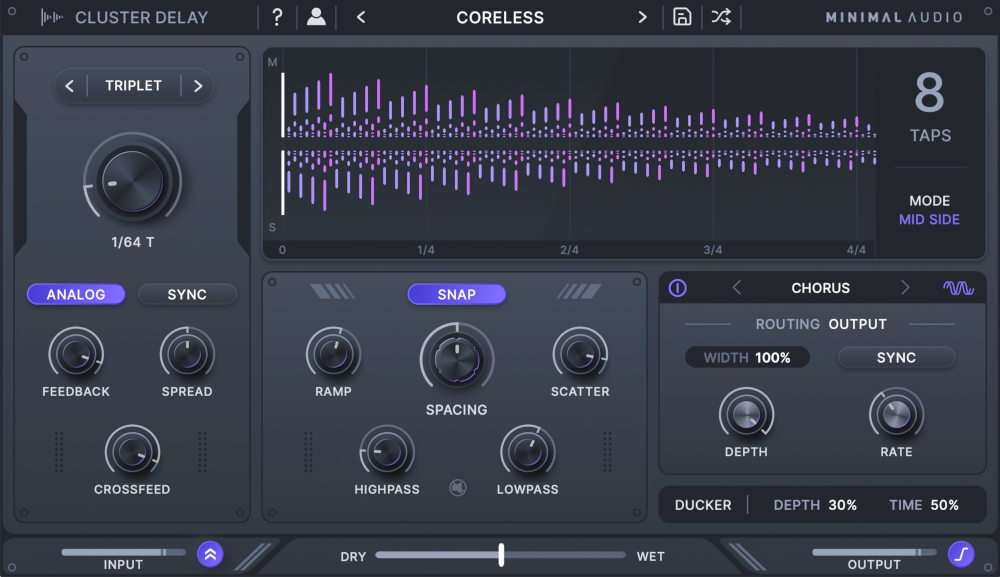The height and width of the screenshot is (577, 1000).
Task: Click the left chevron beside Triplet
Action: 69,86
